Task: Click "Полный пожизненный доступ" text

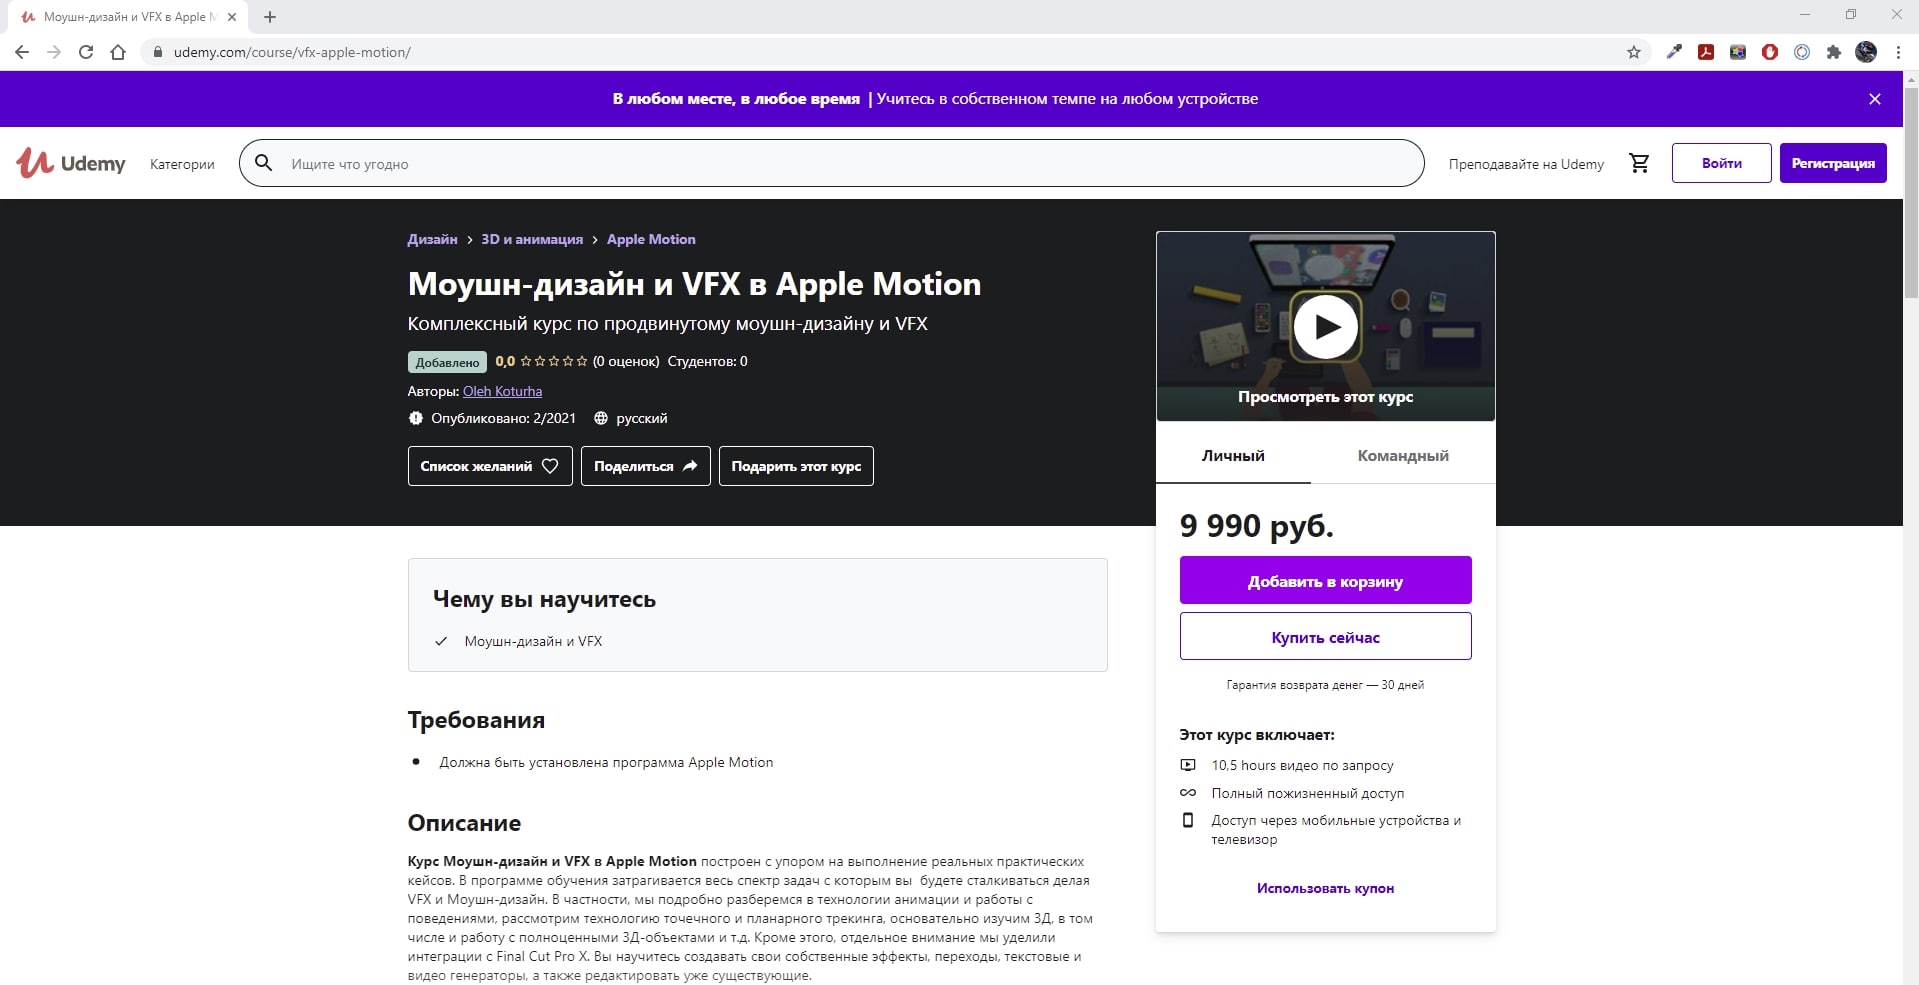Action: (1307, 793)
